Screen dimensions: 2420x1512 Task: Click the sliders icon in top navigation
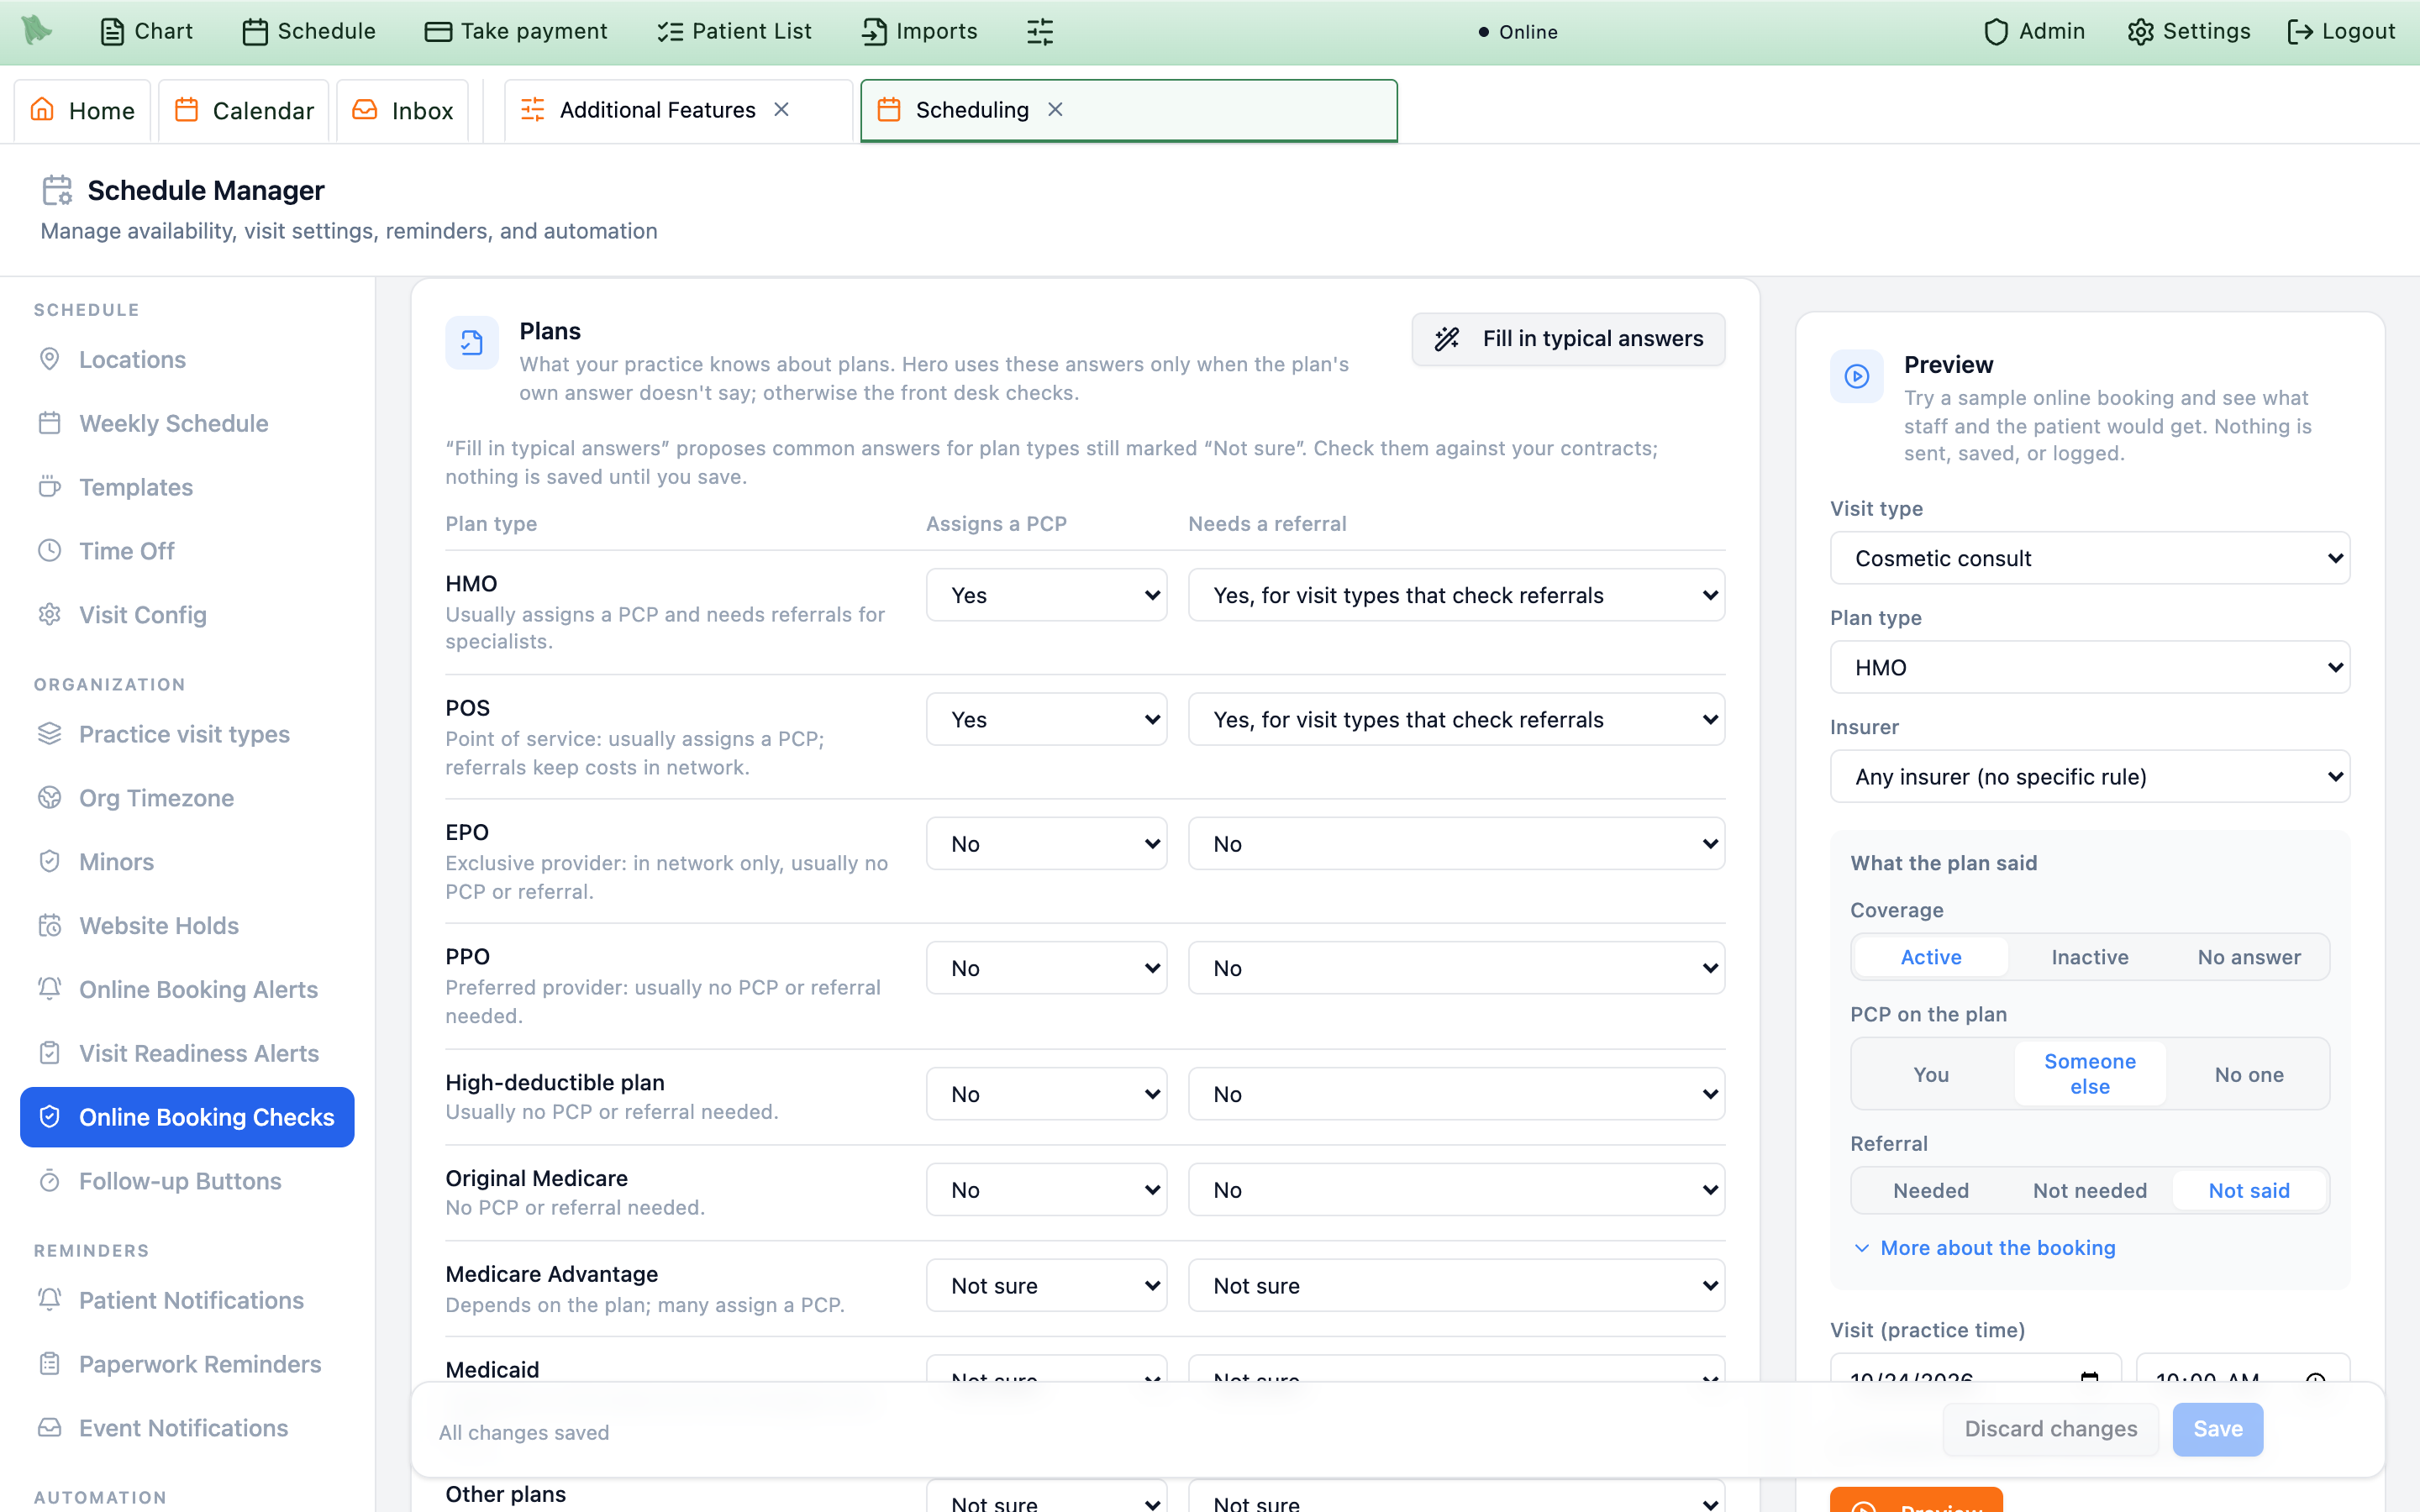pos(1040,32)
